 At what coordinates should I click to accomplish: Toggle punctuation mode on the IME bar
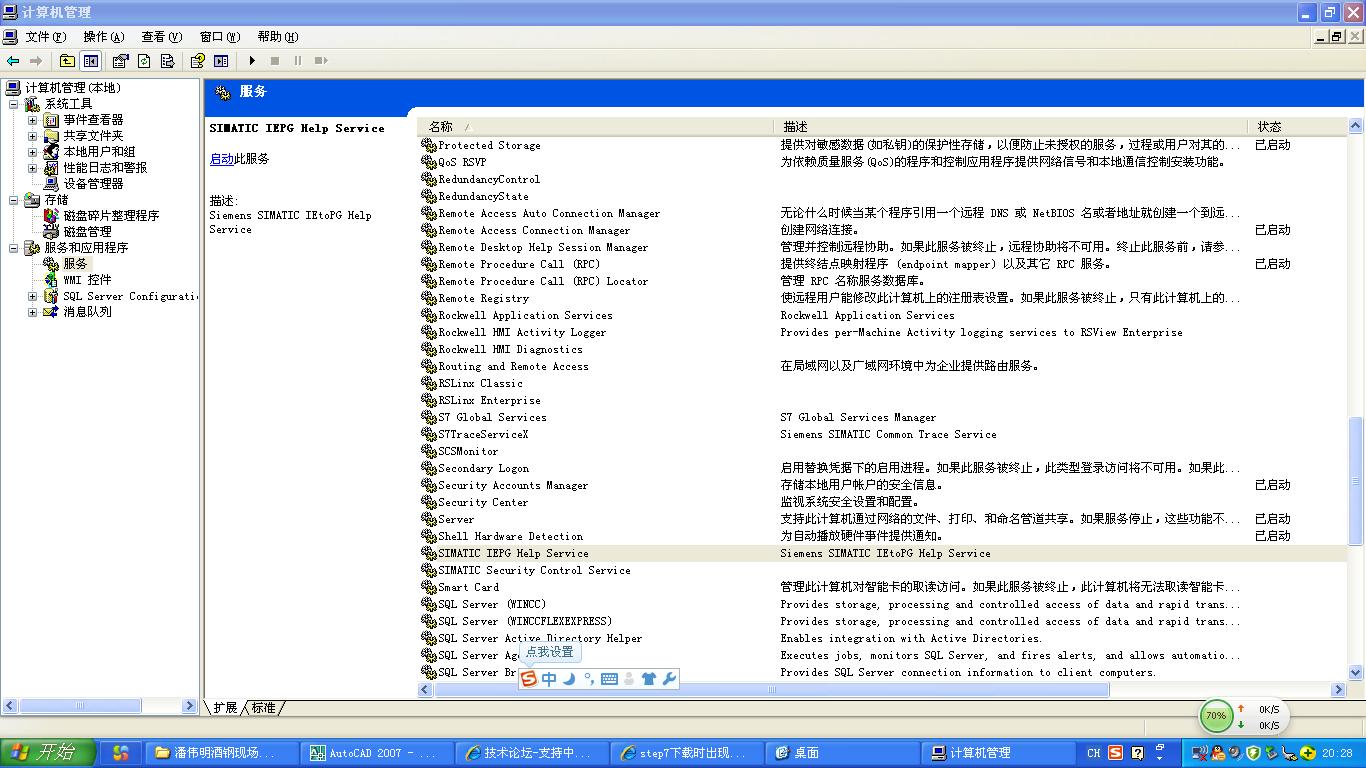click(589, 679)
